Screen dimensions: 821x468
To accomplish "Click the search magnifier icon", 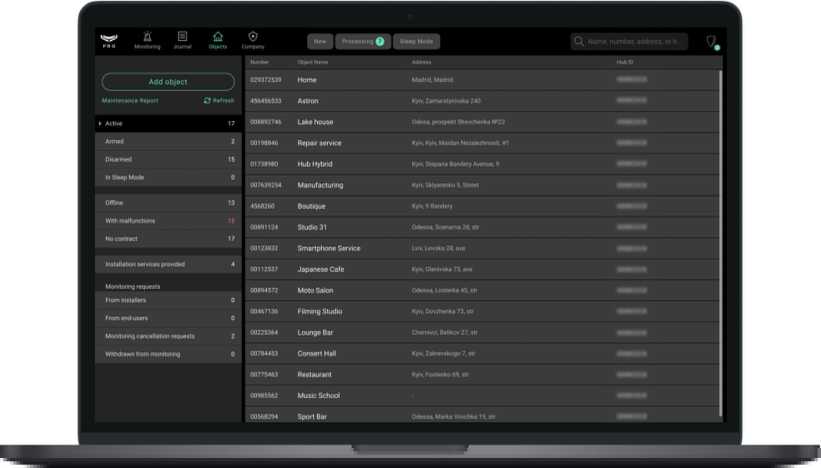I will tap(579, 42).
